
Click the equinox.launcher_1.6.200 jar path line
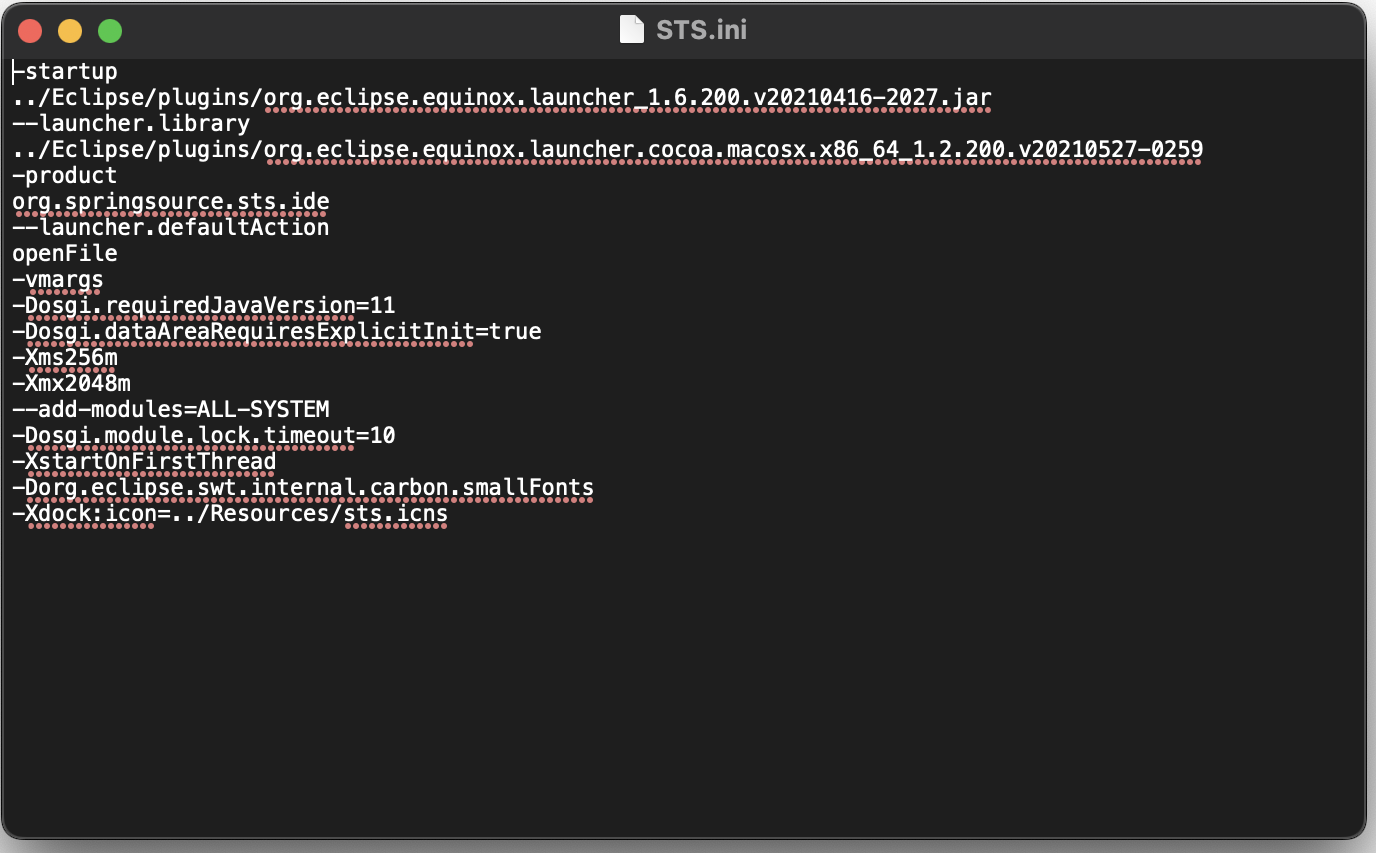[x=502, y=98]
